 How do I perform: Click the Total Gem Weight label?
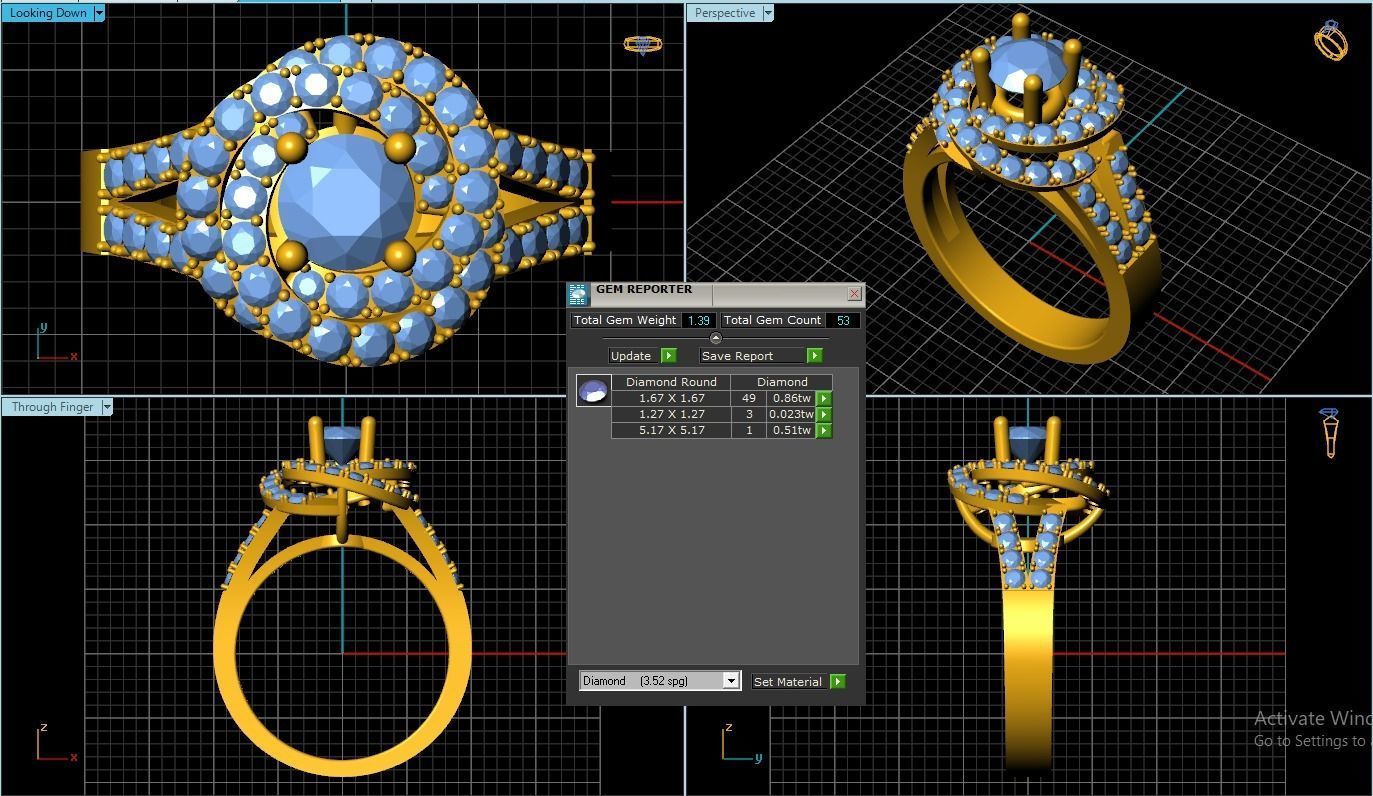coord(625,320)
